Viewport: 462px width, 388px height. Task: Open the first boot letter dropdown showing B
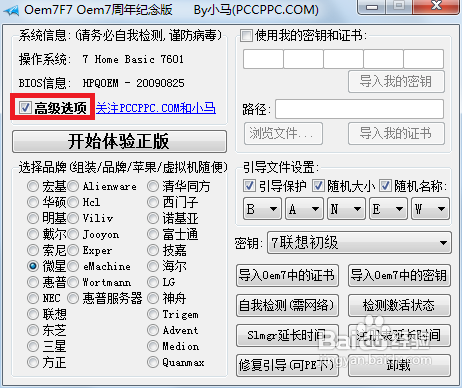(x=262, y=209)
